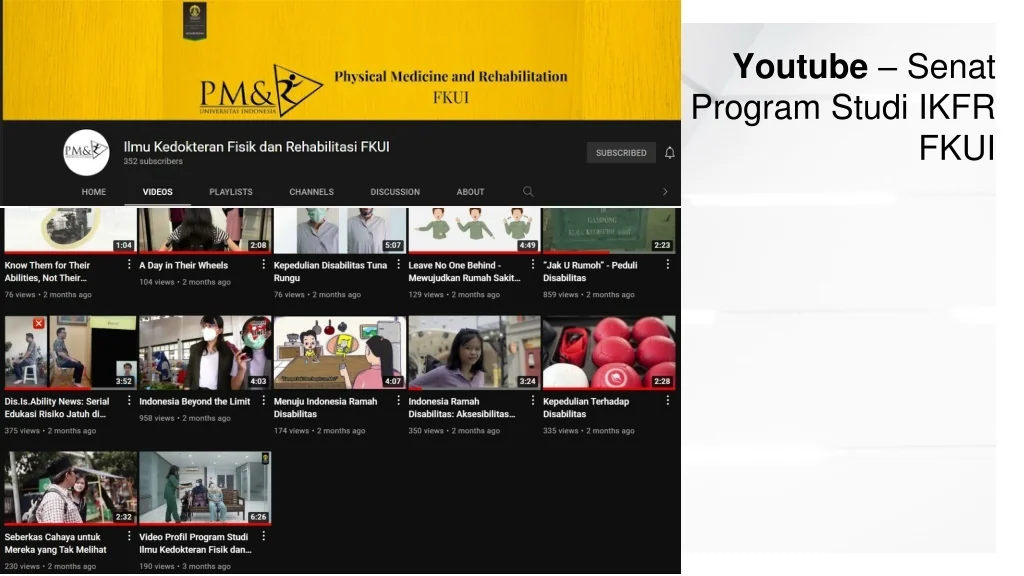The image size is (1024, 576).
Task: Open options for Kepedulian Terhadap Disabilitas video
Action: pyautogui.click(x=667, y=400)
